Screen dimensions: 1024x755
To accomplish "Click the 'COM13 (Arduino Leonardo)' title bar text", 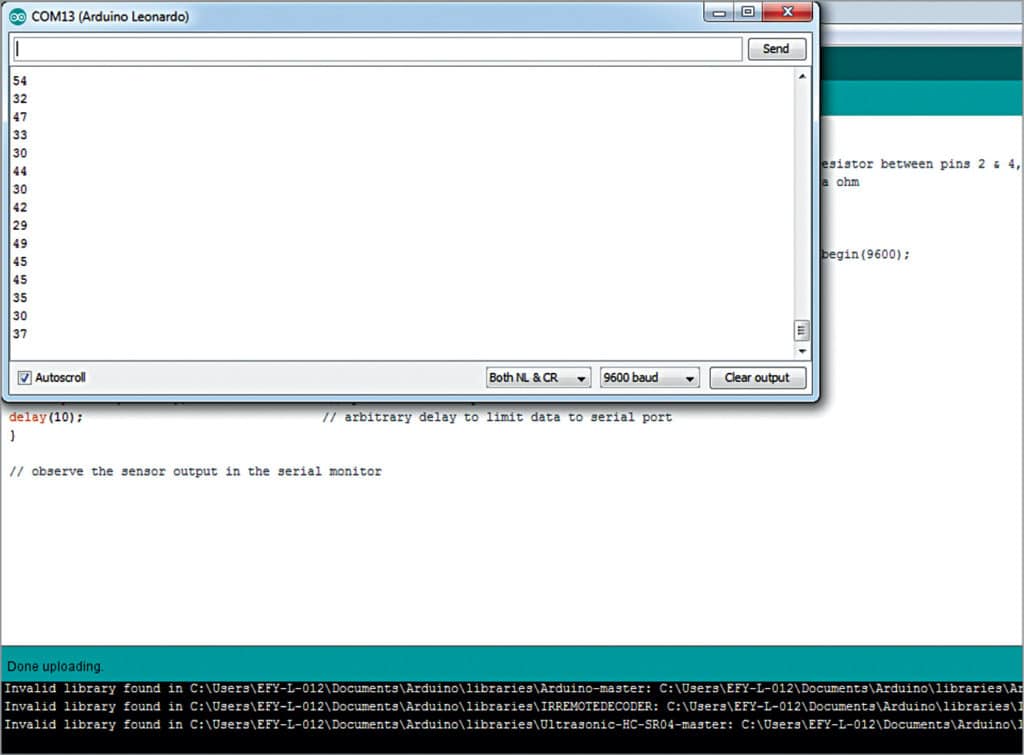I will [110, 17].
